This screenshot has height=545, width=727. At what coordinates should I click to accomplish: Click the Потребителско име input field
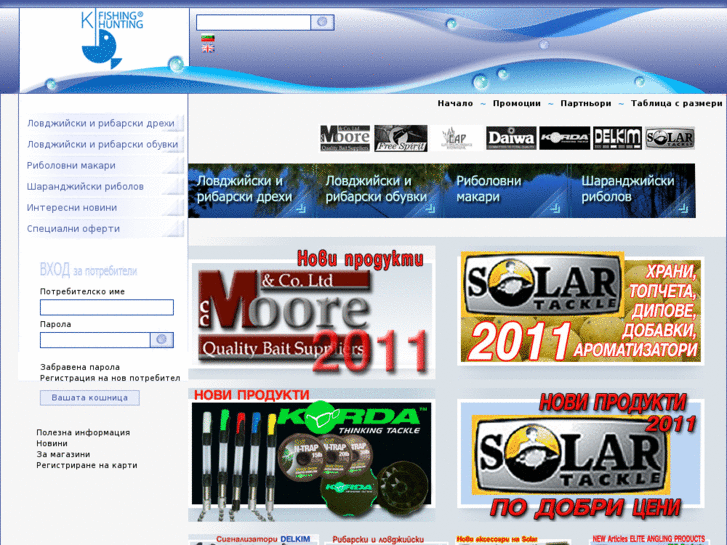107,307
